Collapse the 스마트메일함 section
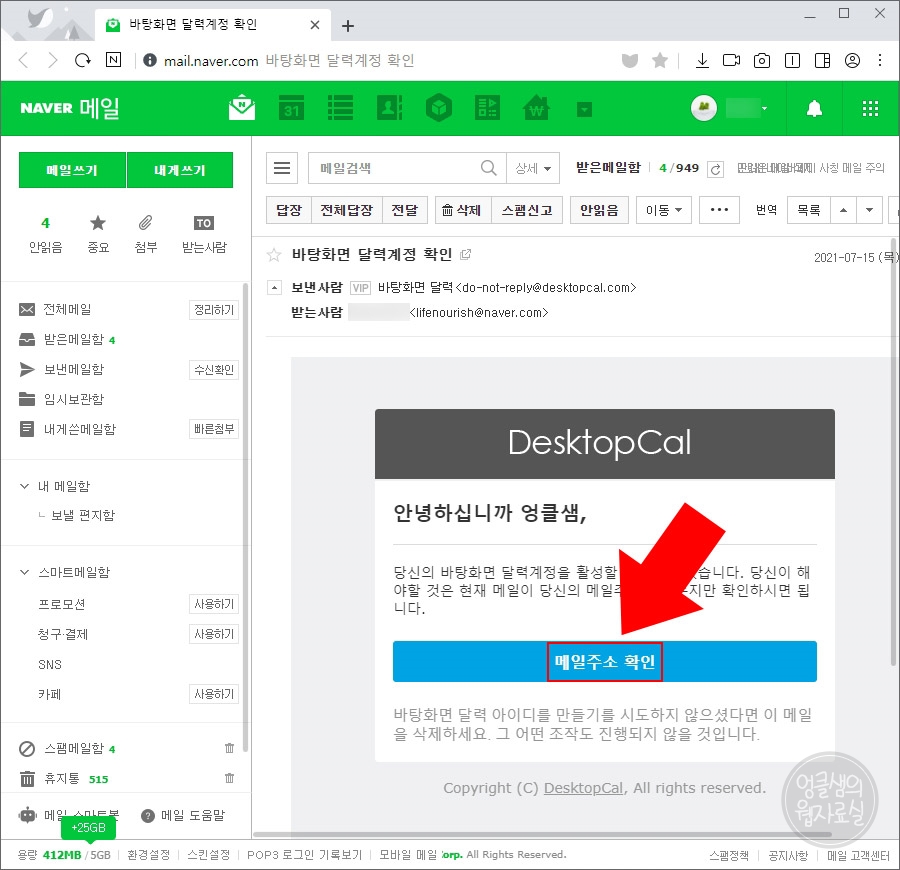This screenshot has height=870, width=900. click(24, 572)
